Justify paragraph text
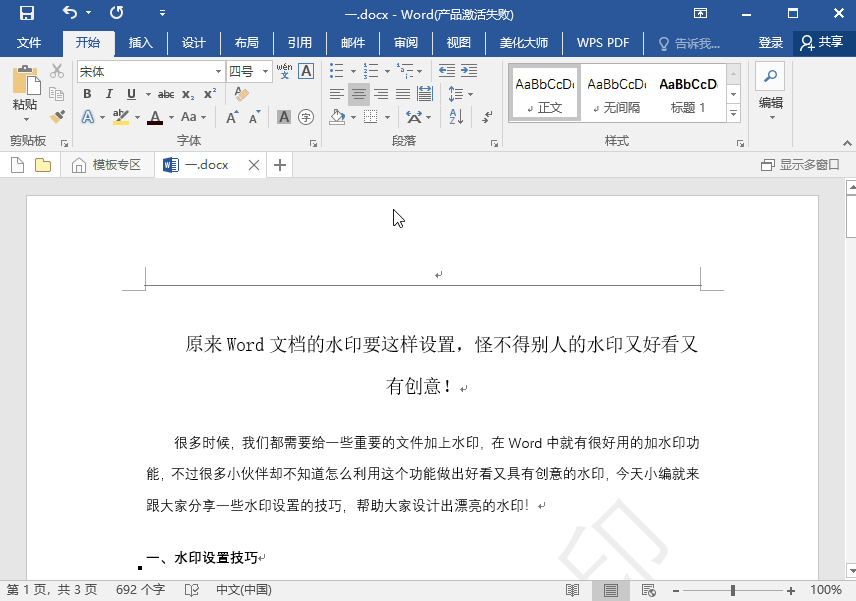The height and width of the screenshot is (601, 856). [x=403, y=94]
